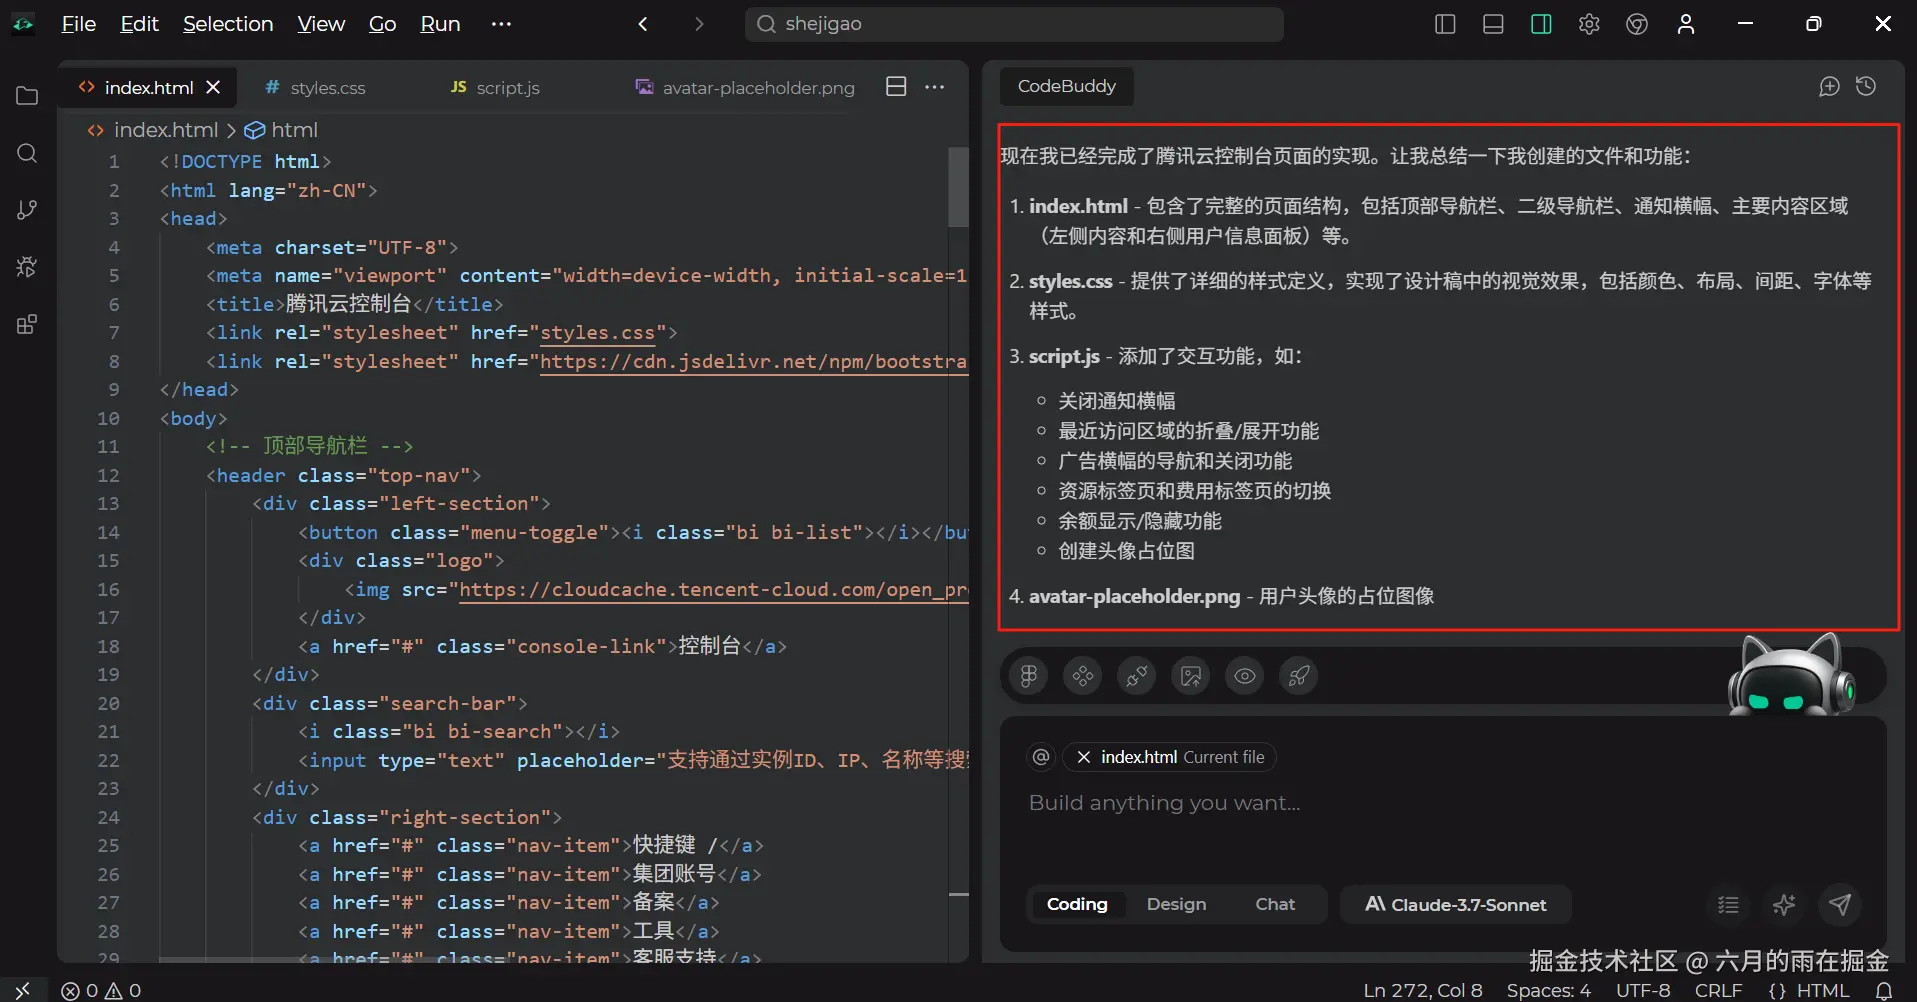Viewport: 1917px width, 1002px height.
Task: Toggle the primary side bar layout
Action: pos(1445,24)
